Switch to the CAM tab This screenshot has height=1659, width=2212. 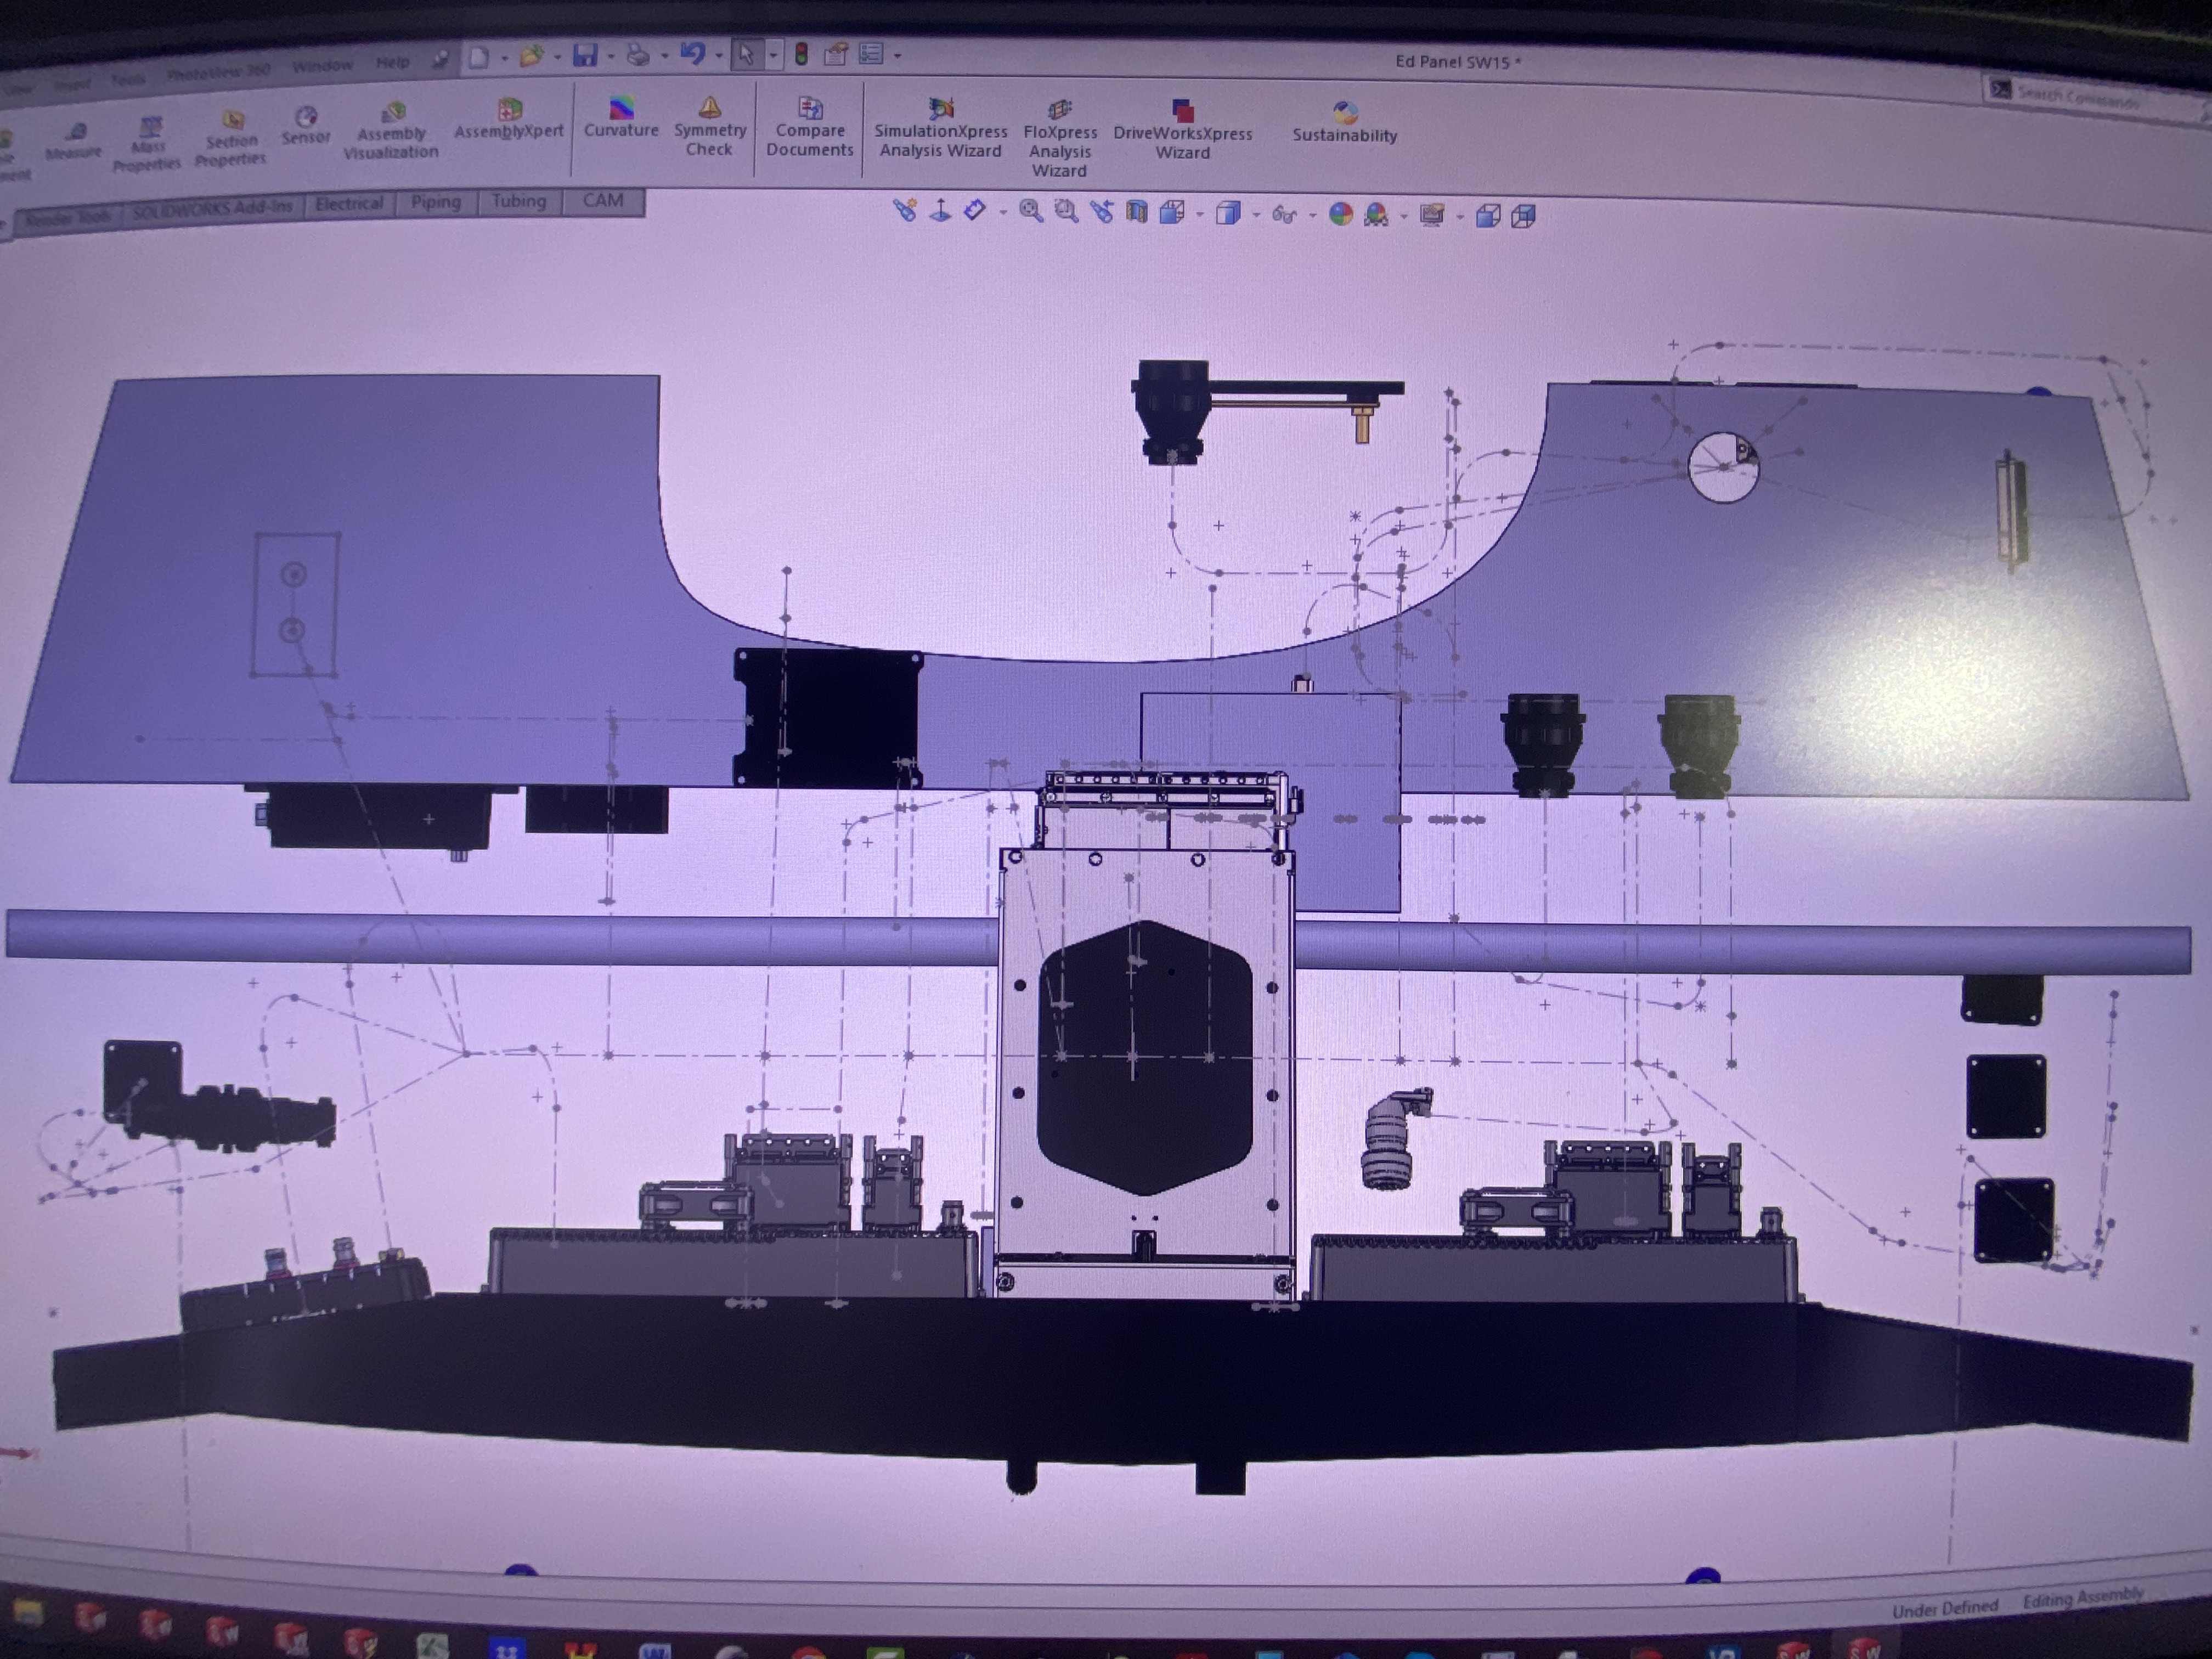603,200
